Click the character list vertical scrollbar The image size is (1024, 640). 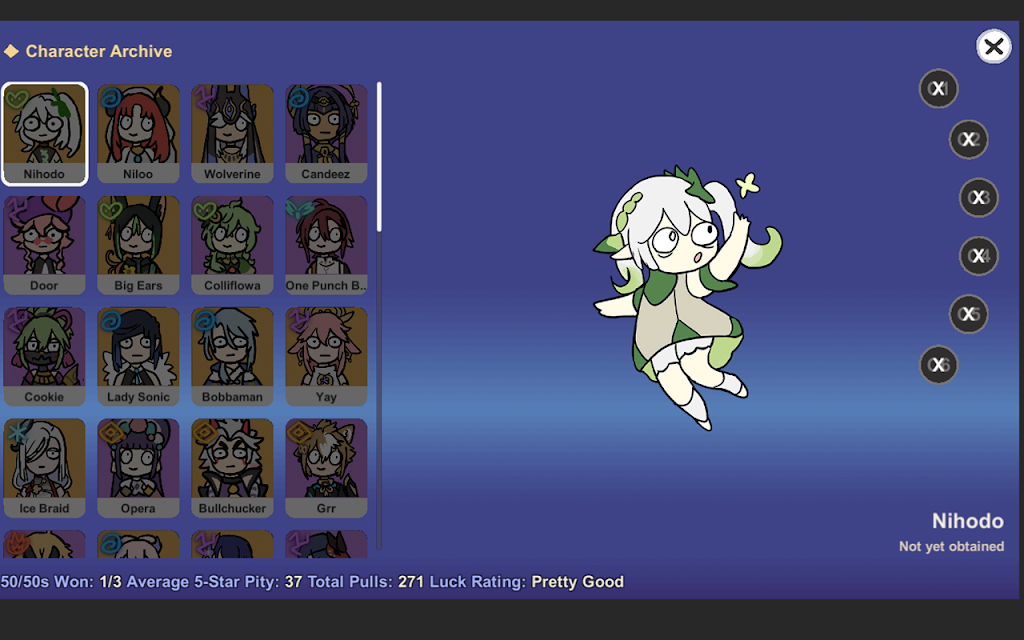click(x=379, y=160)
